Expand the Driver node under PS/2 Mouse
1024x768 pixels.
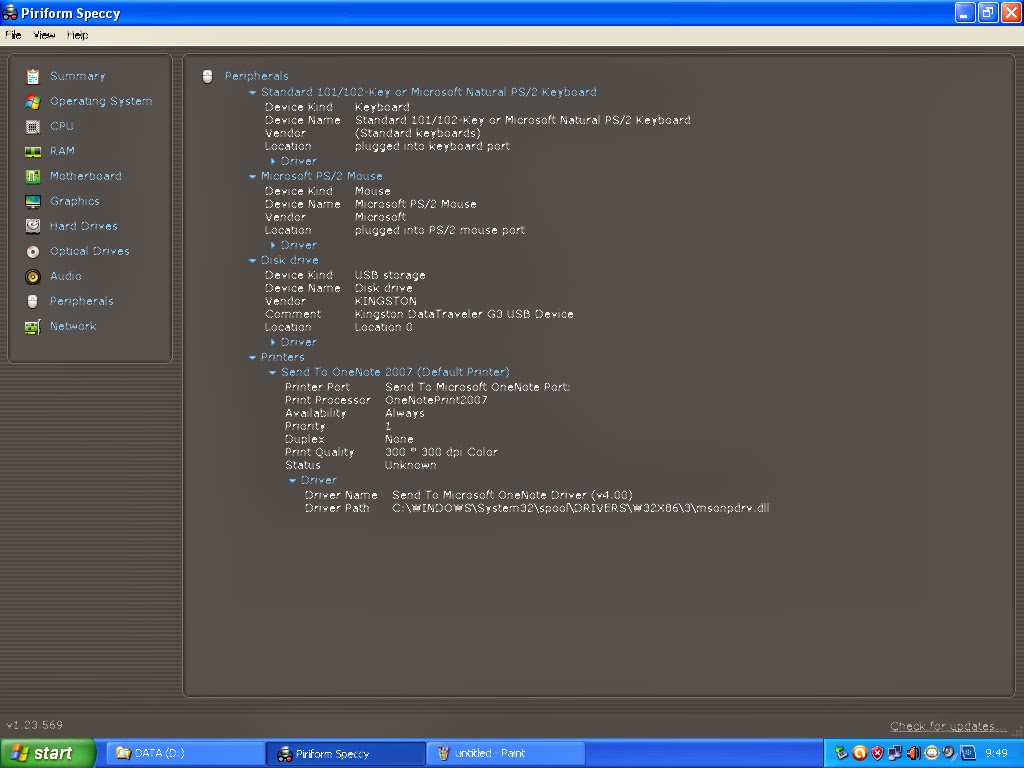273,246
